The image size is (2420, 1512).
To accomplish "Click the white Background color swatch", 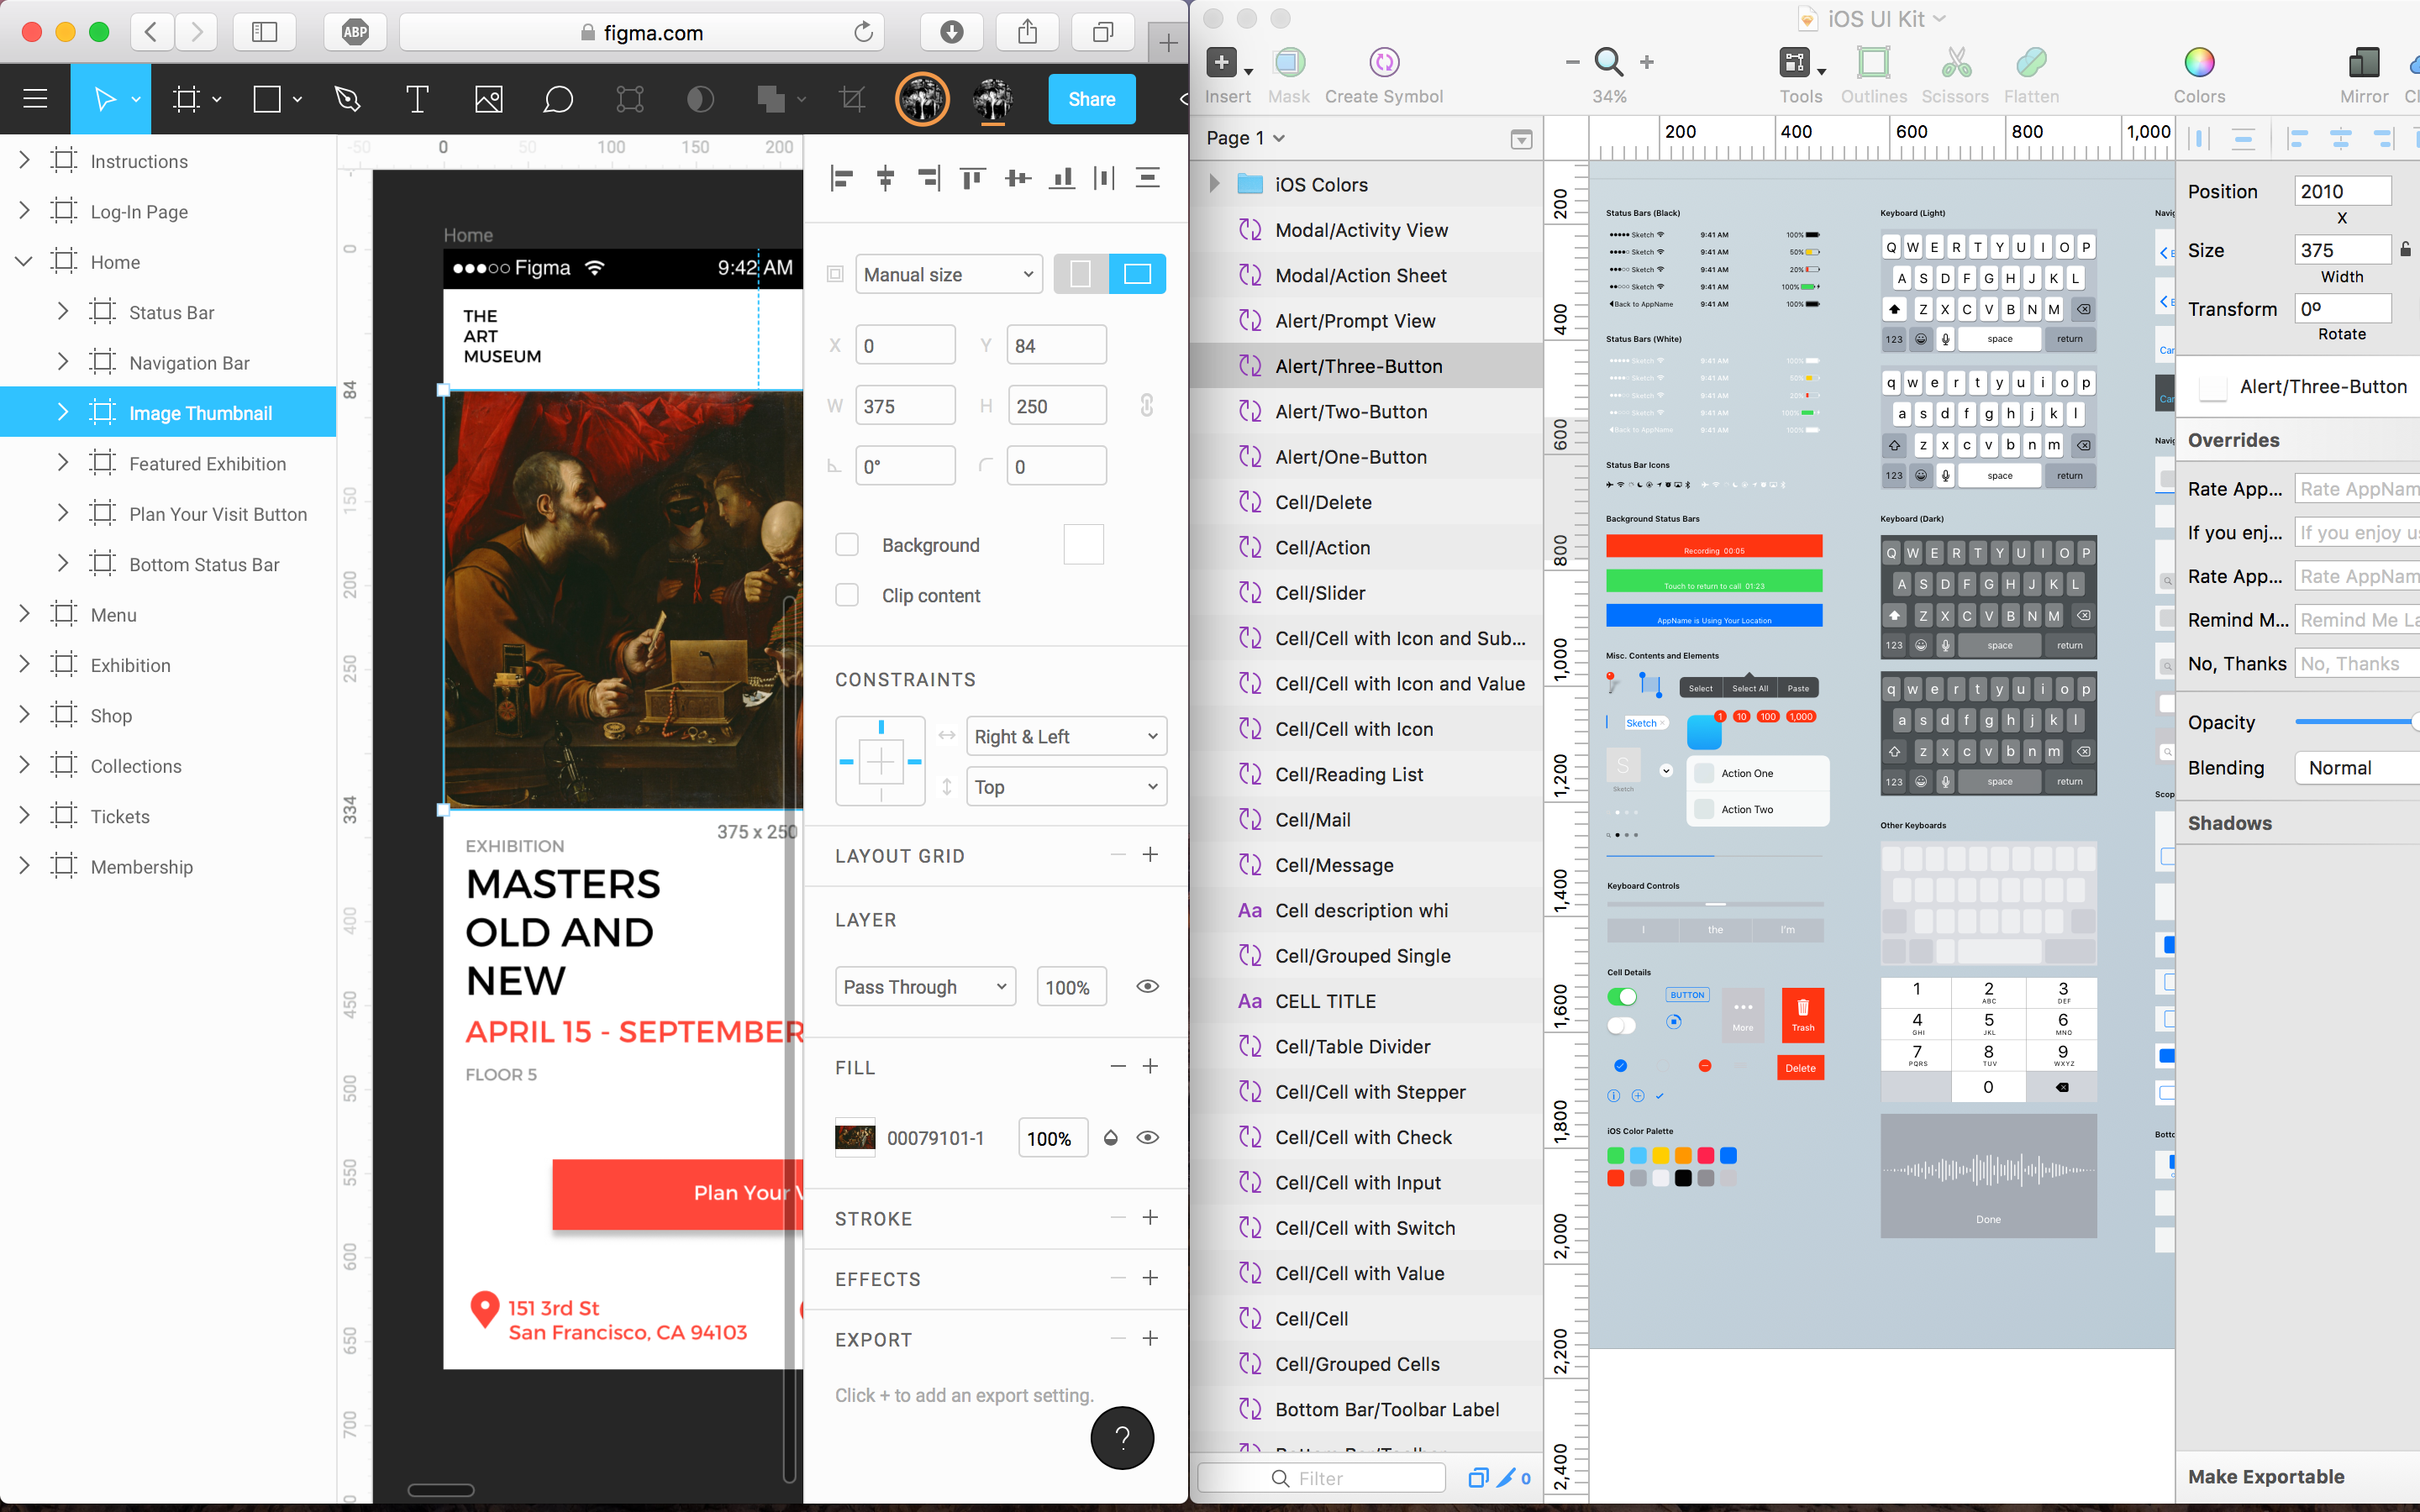I will (x=1083, y=545).
